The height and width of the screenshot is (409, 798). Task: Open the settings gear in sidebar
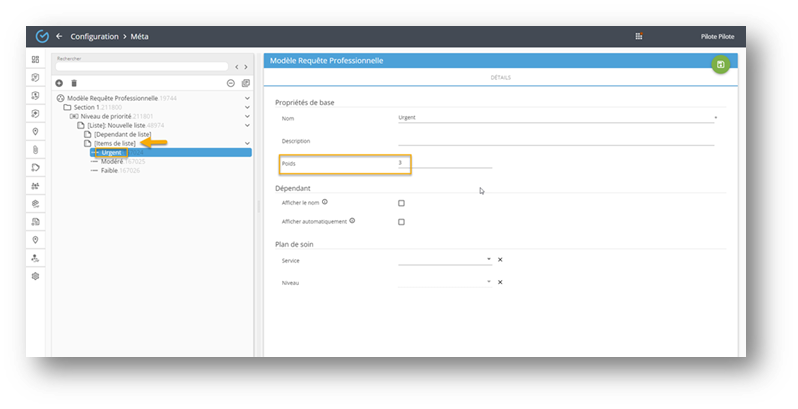[x=36, y=275]
